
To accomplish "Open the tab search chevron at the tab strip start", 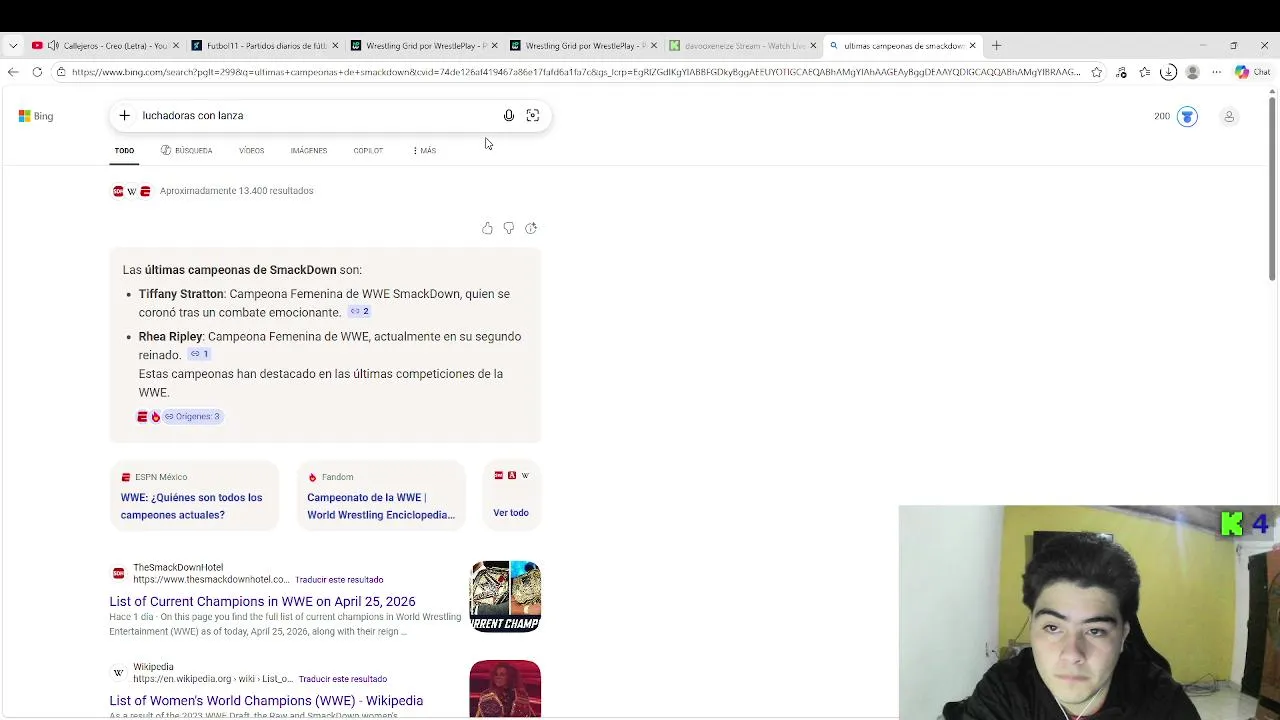I will (x=13, y=45).
